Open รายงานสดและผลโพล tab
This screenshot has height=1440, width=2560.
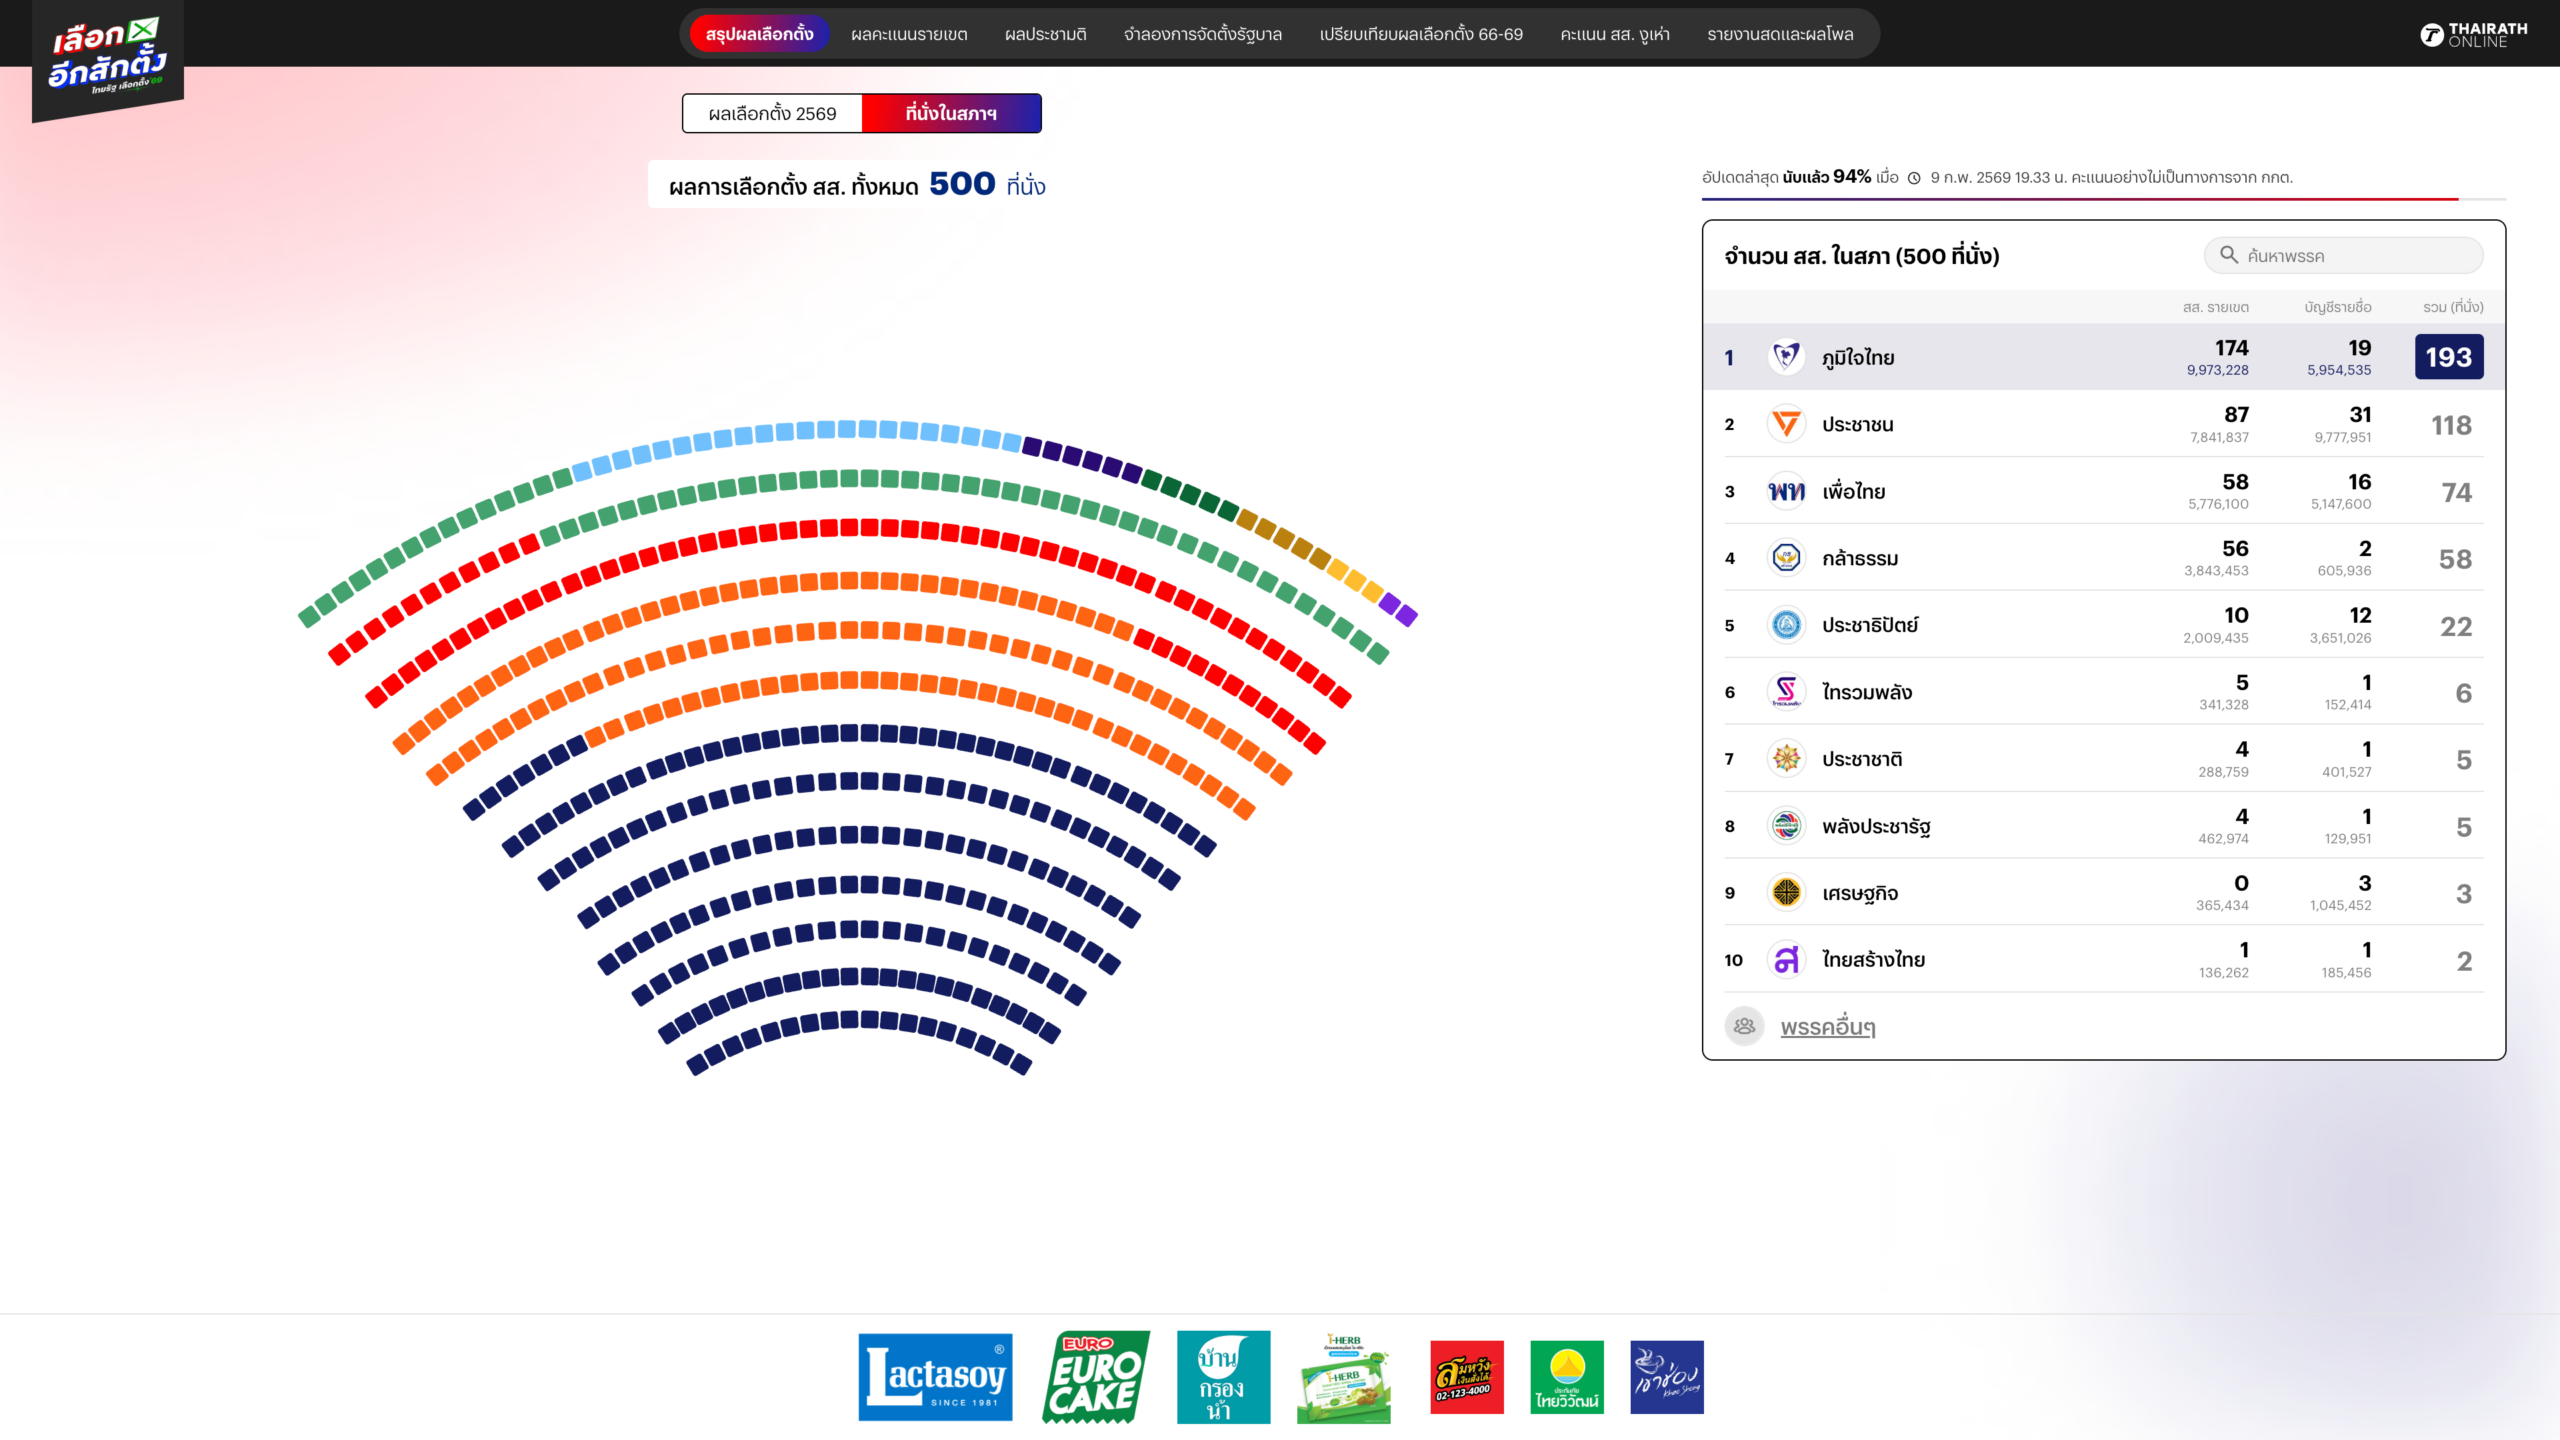click(1780, 34)
